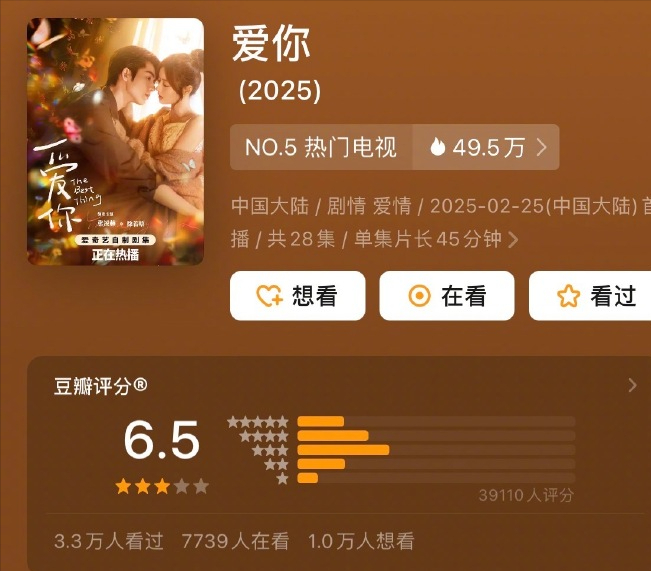Open the 3.3万人看过 list
Viewport: 651px width, 571px height.
click(109, 541)
